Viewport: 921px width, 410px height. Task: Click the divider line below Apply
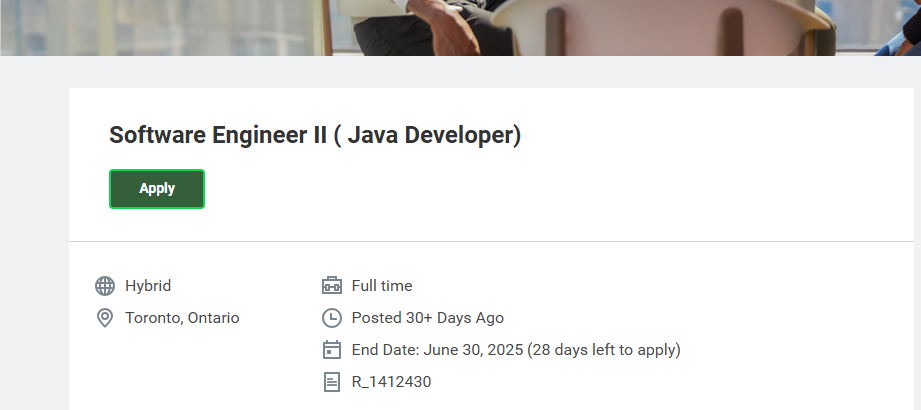491,241
